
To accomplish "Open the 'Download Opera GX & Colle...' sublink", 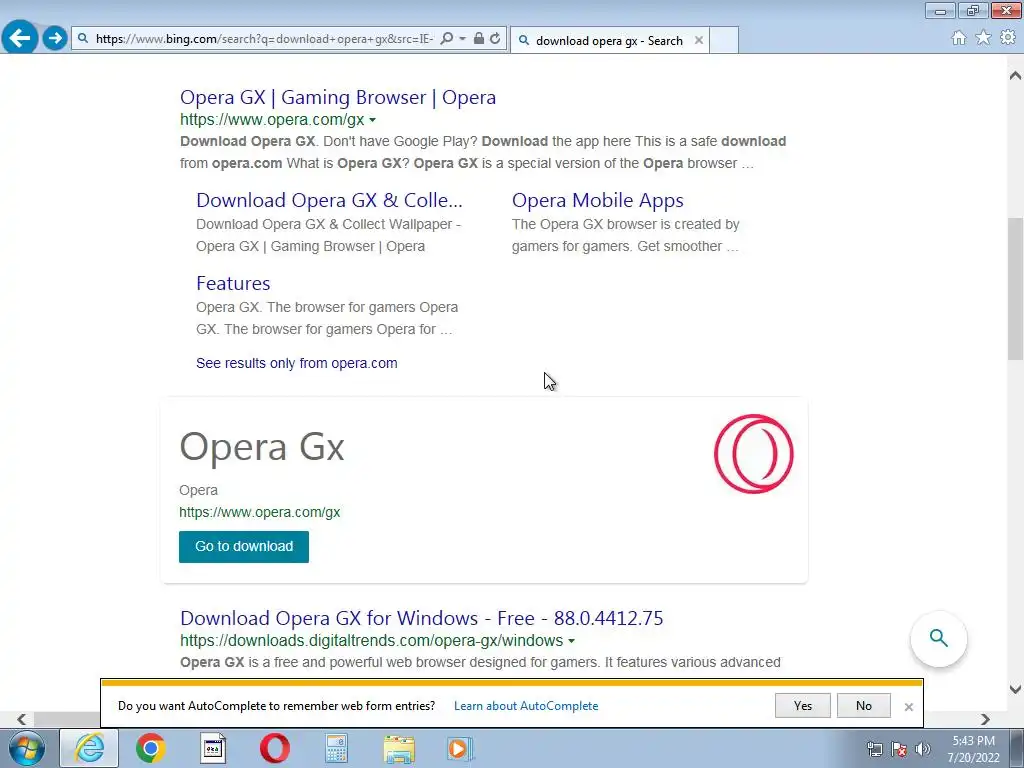I will (x=329, y=200).
